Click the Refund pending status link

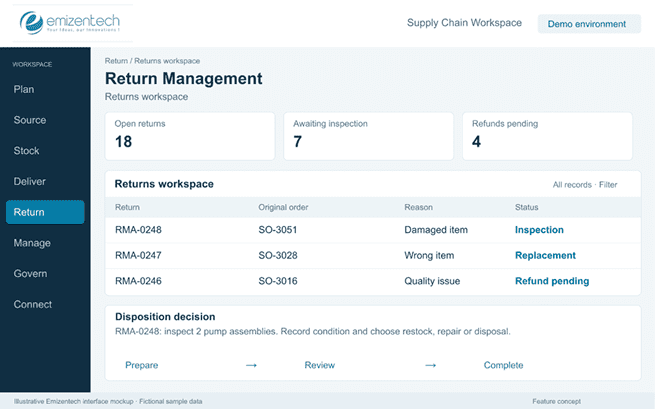tap(552, 281)
